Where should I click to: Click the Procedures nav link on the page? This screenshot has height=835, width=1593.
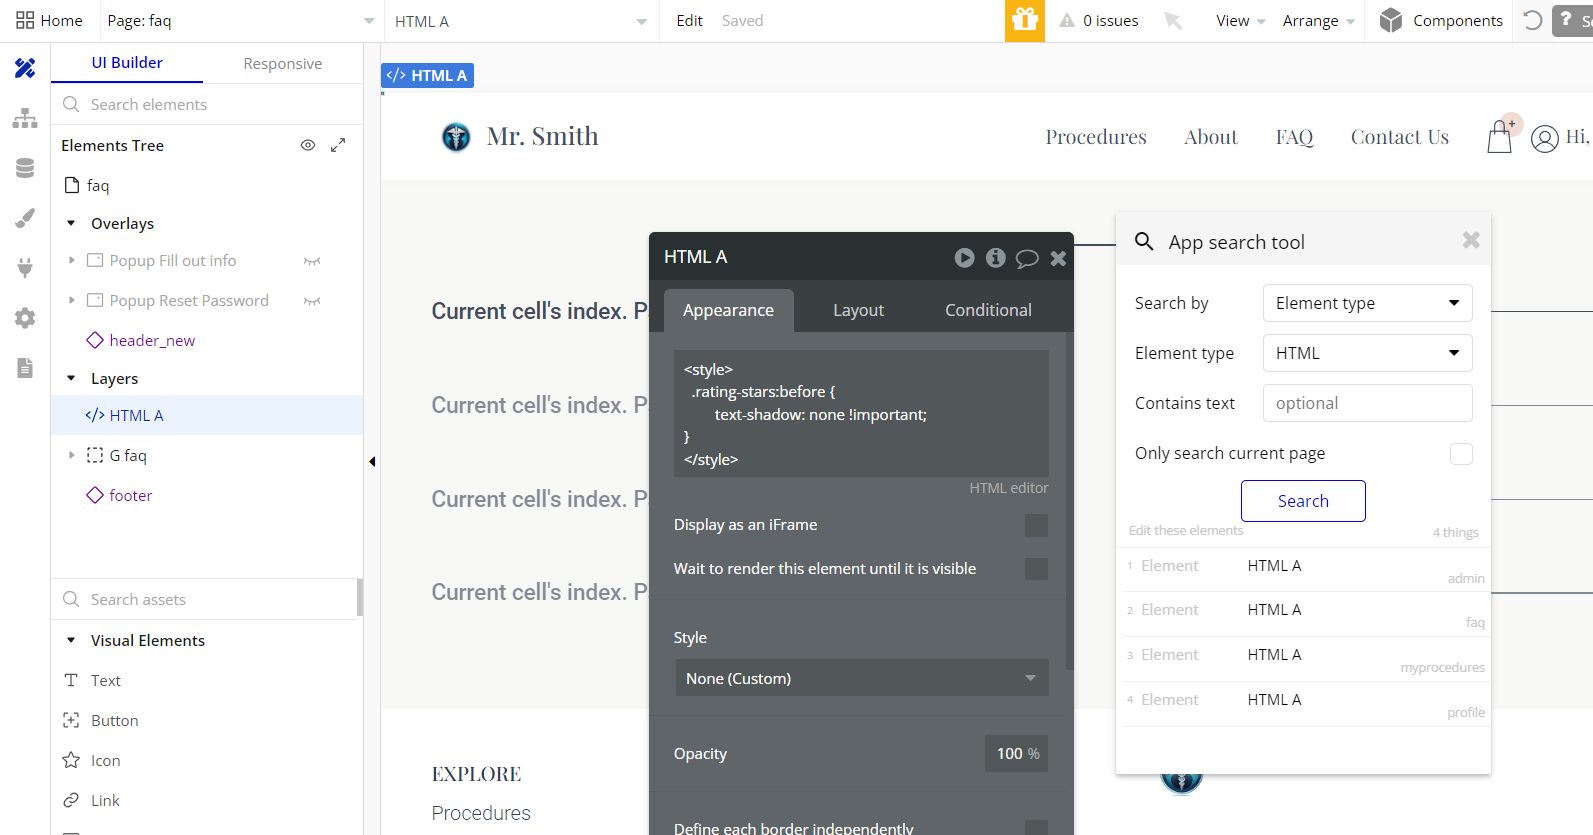pyautogui.click(x=1096, y=137)
